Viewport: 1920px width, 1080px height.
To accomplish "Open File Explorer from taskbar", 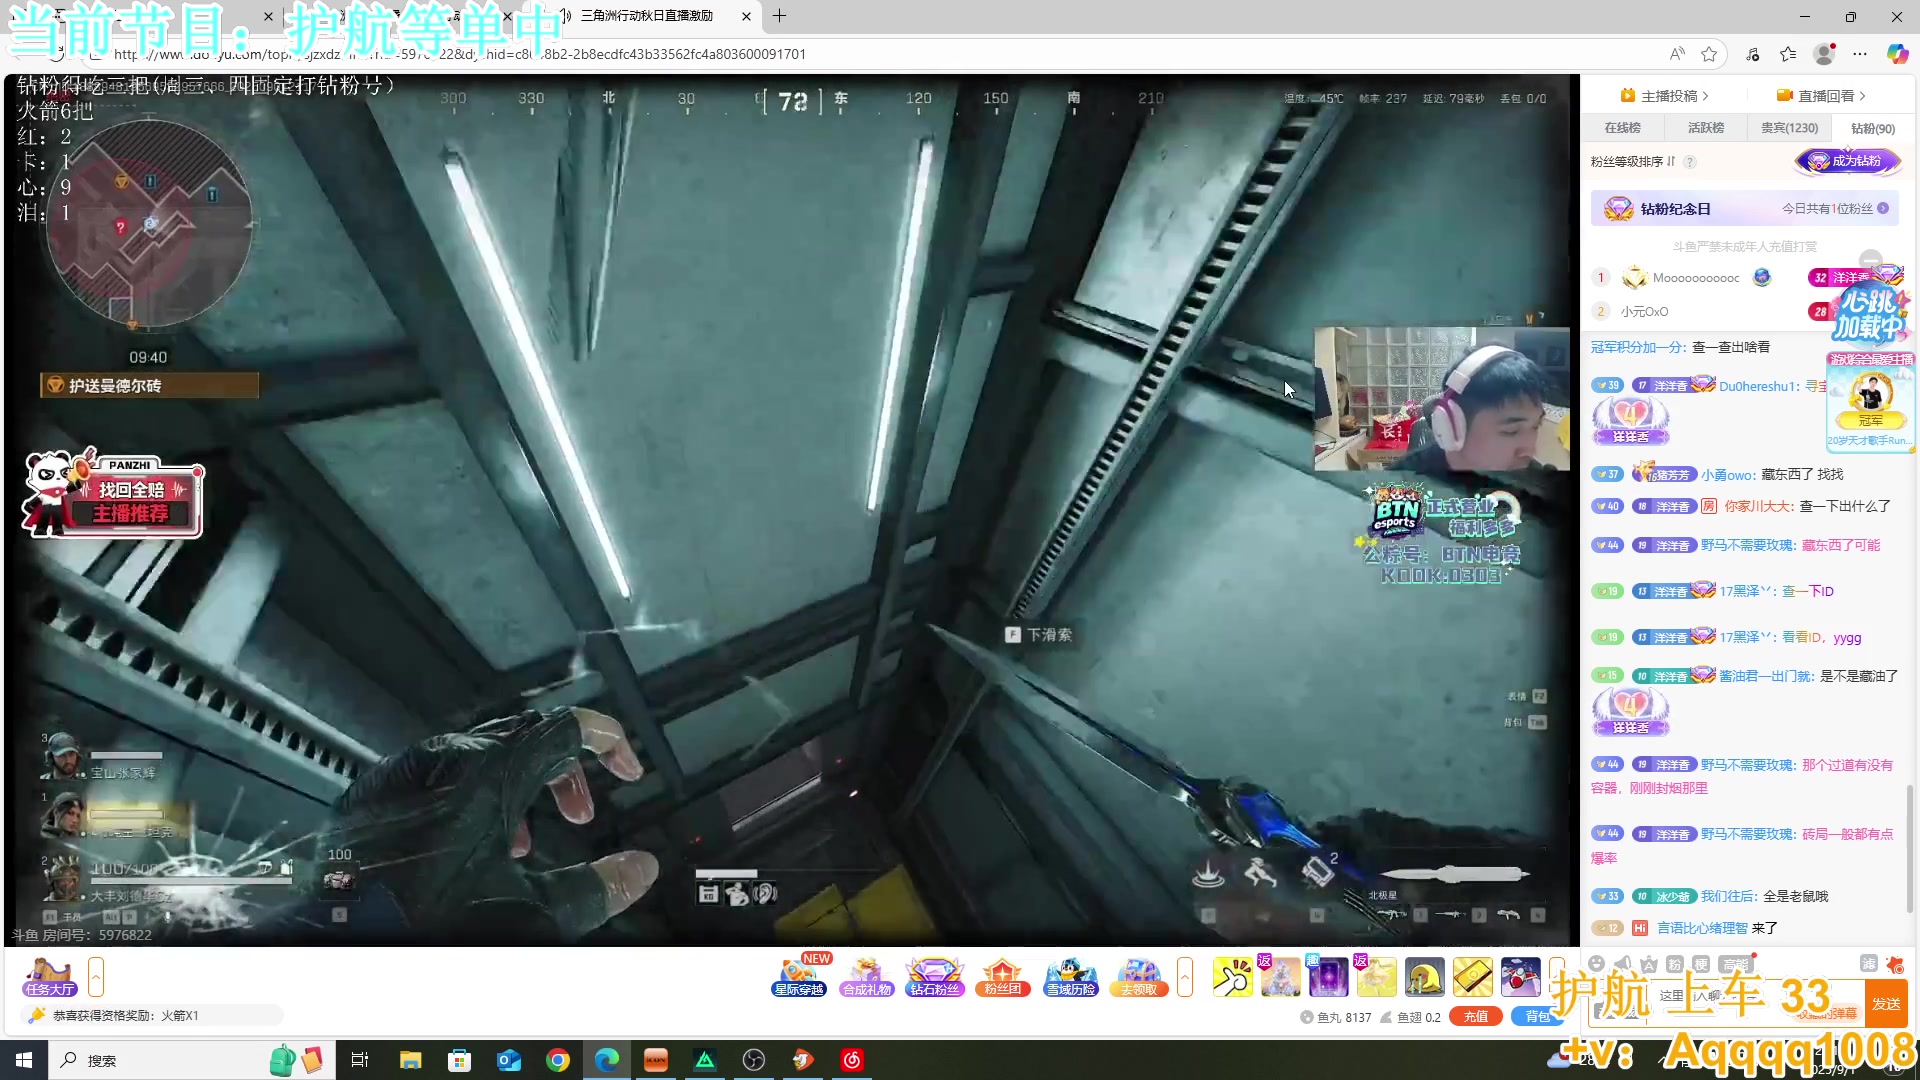I will (x=411, y=1060).
